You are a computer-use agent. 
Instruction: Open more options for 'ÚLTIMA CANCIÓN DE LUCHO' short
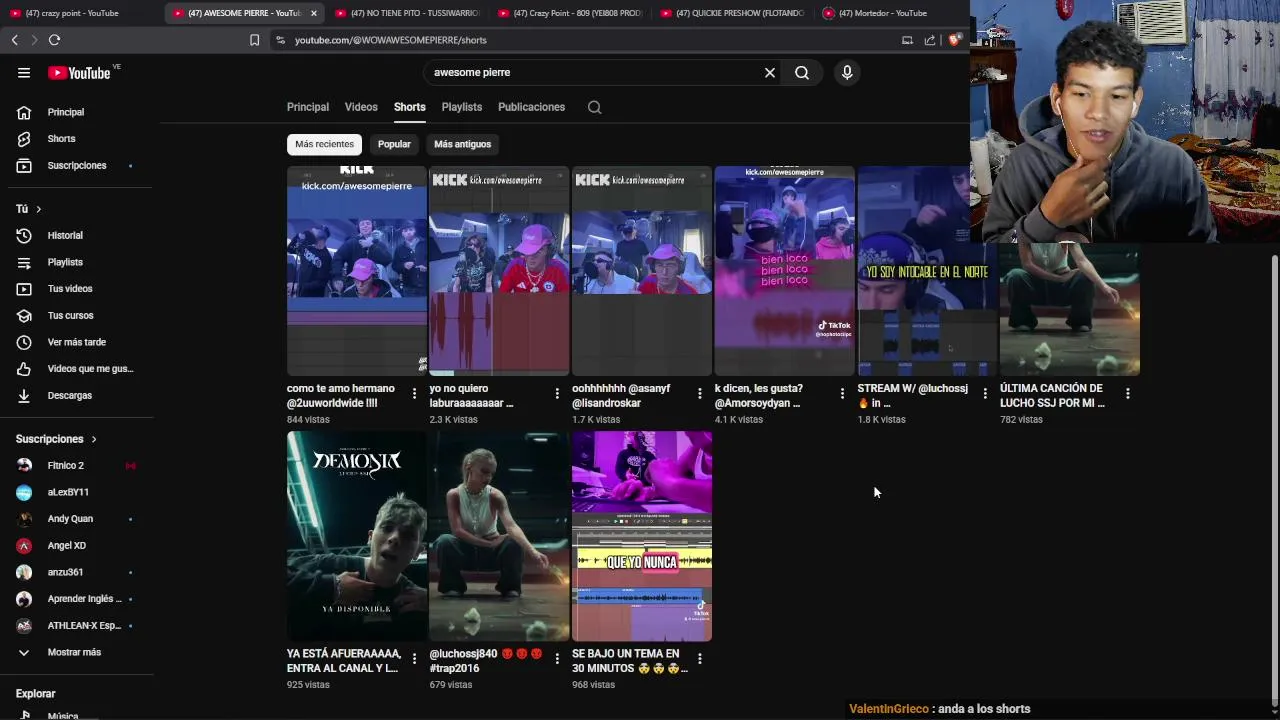click(1127, 394)
